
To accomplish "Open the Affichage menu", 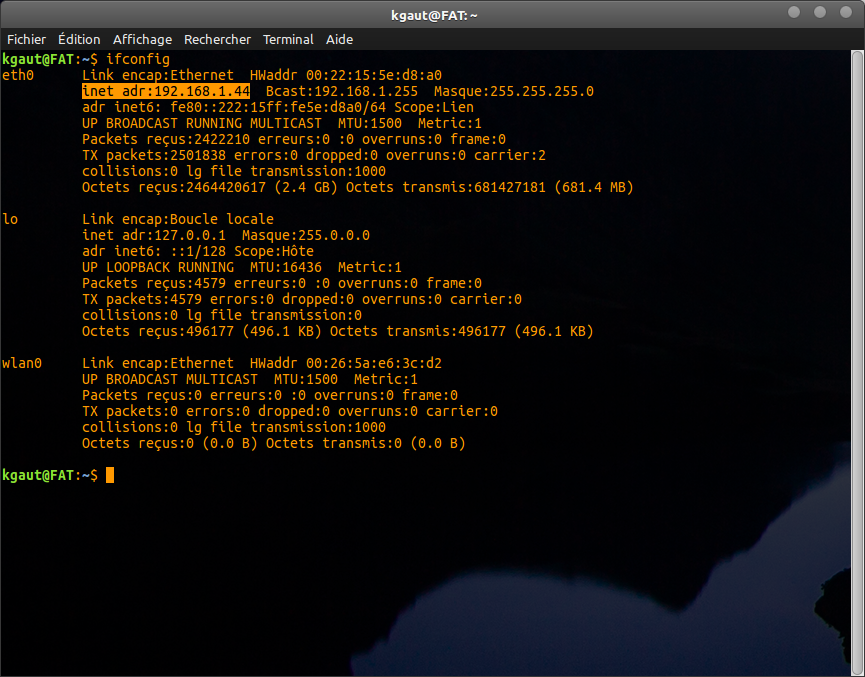I will pos(142,39).
